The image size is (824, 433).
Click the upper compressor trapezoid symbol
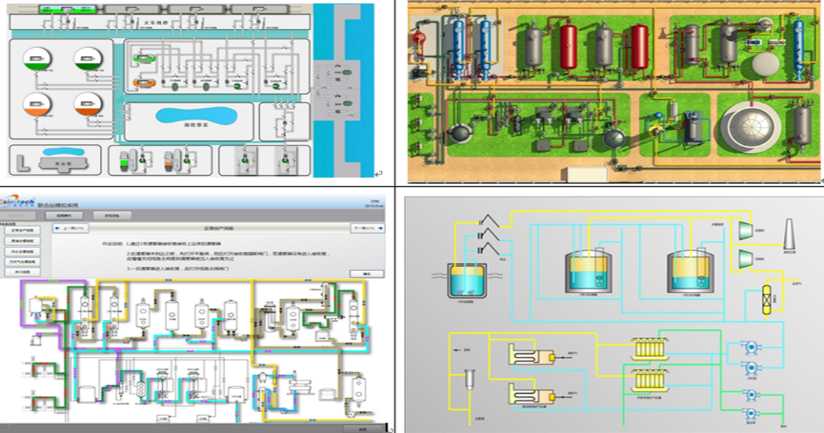[746, 230]
